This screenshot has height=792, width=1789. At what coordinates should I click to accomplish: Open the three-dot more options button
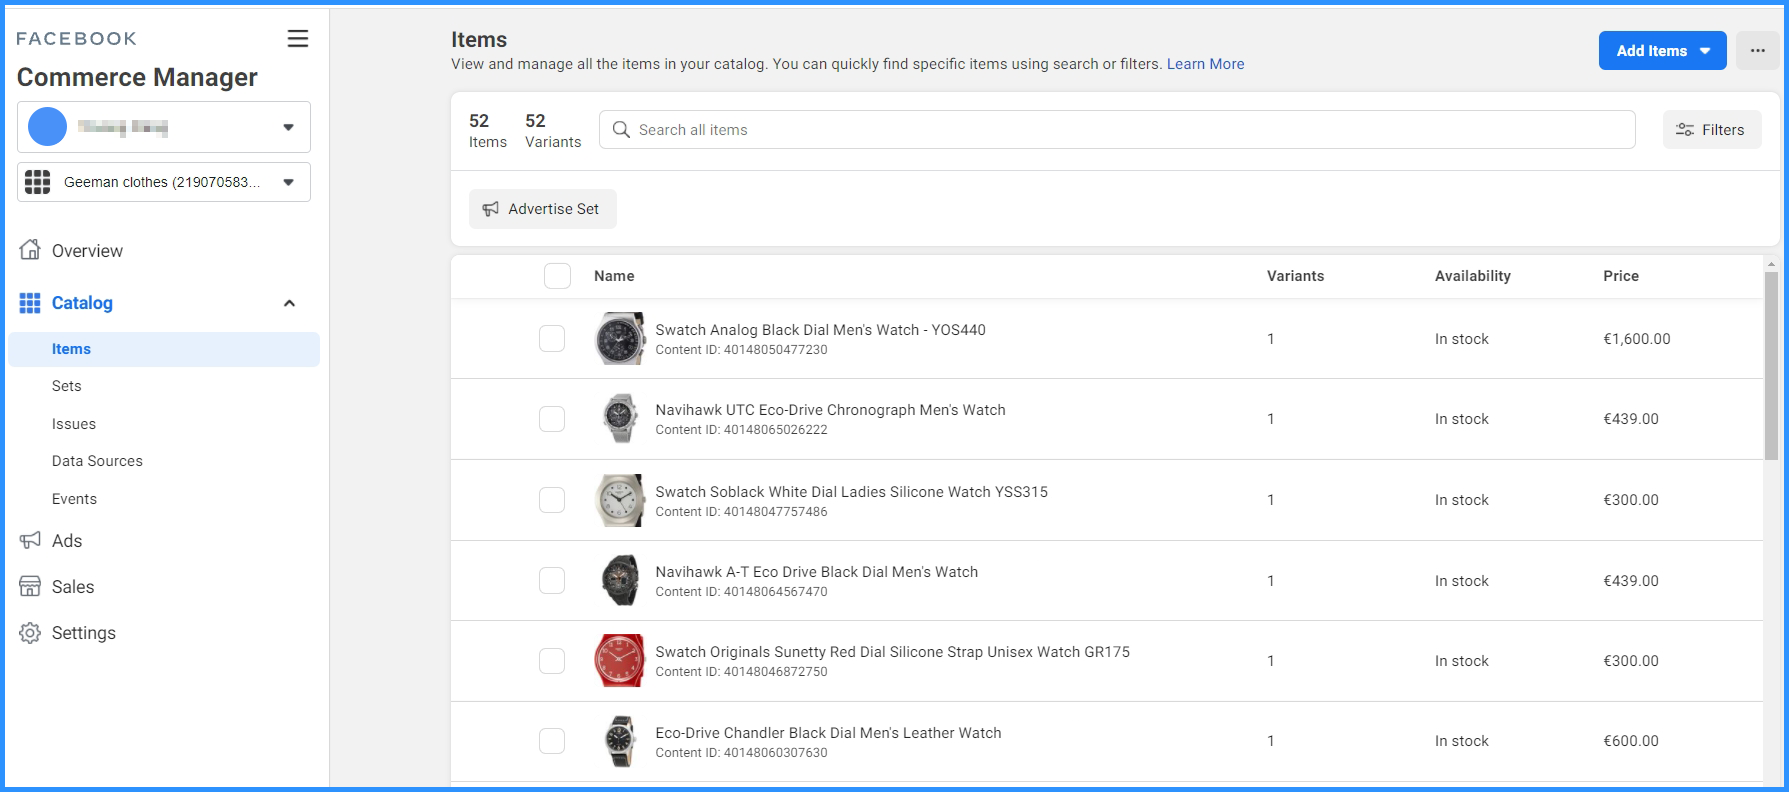click(x=1757, y=51)
